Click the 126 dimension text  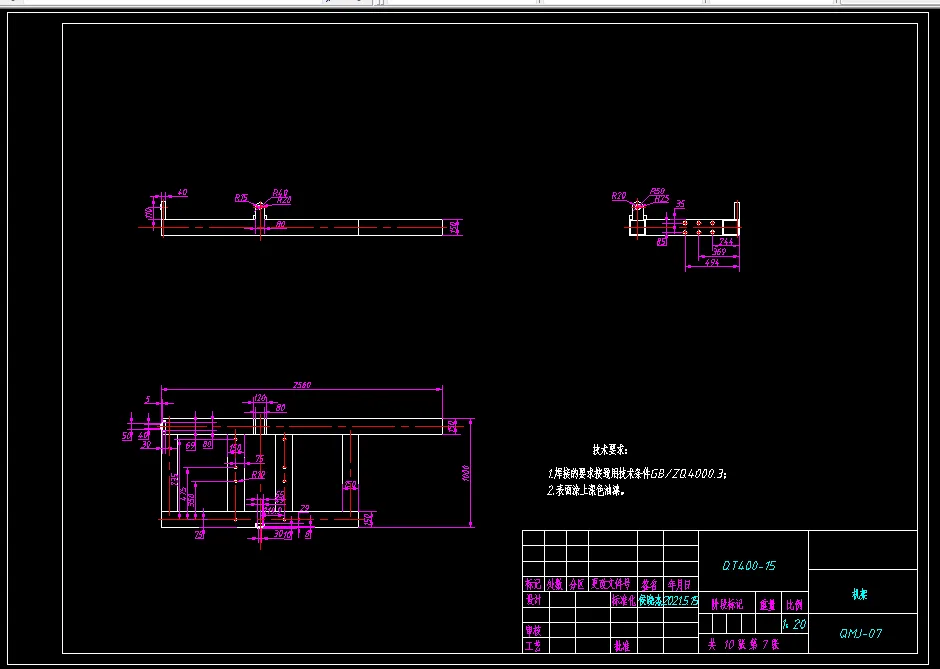[260, 398]
